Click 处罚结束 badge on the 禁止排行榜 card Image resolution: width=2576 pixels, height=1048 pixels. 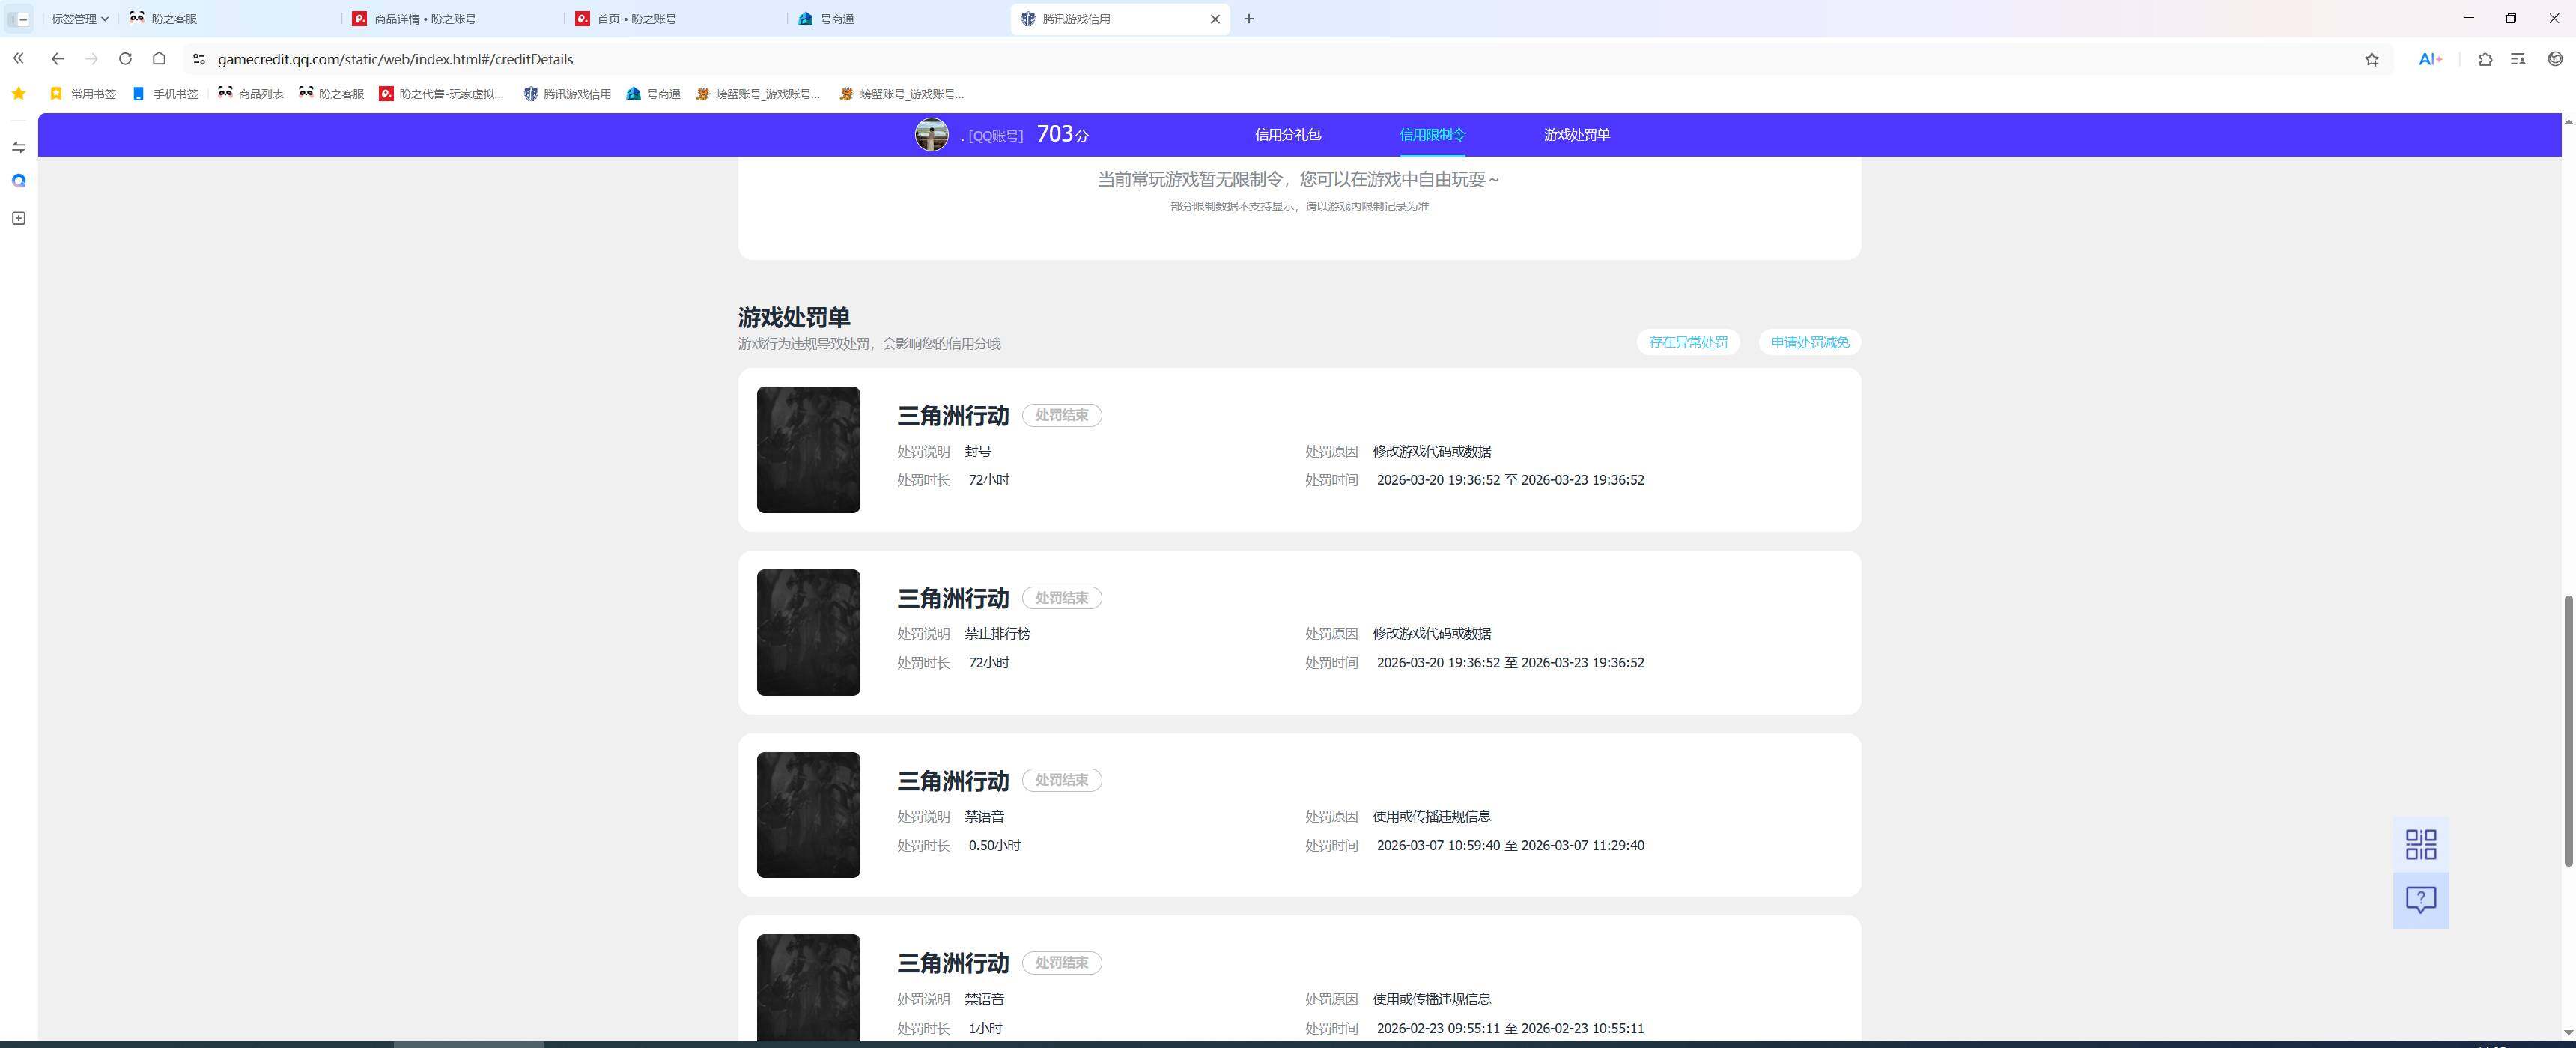click(x=1061, y=598)
